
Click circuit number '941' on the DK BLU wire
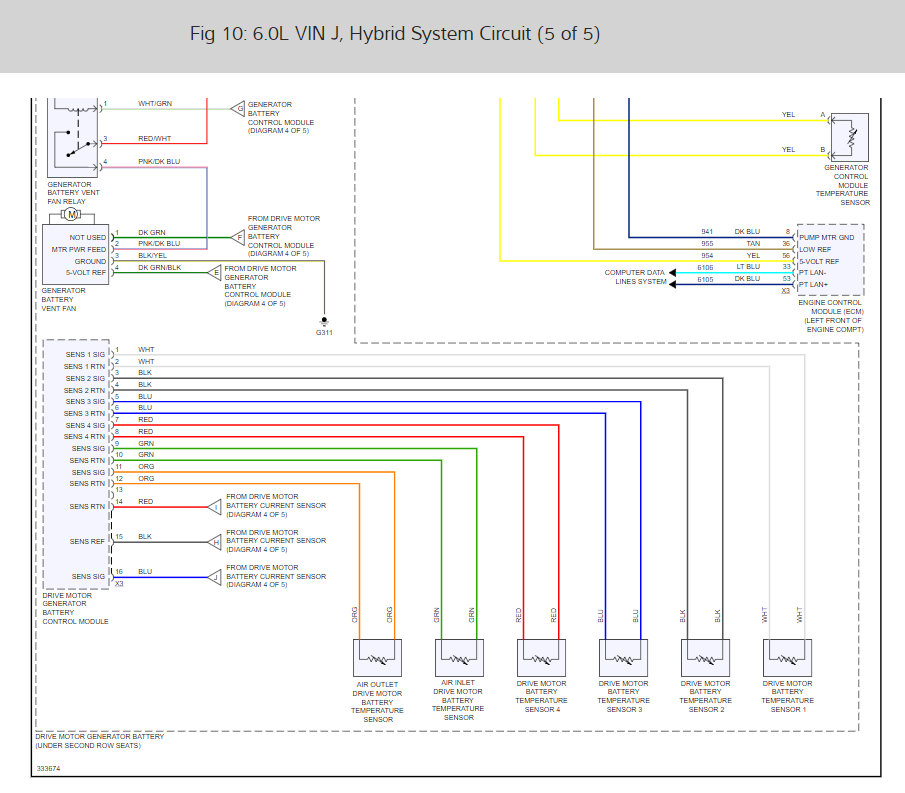point(707,232)
